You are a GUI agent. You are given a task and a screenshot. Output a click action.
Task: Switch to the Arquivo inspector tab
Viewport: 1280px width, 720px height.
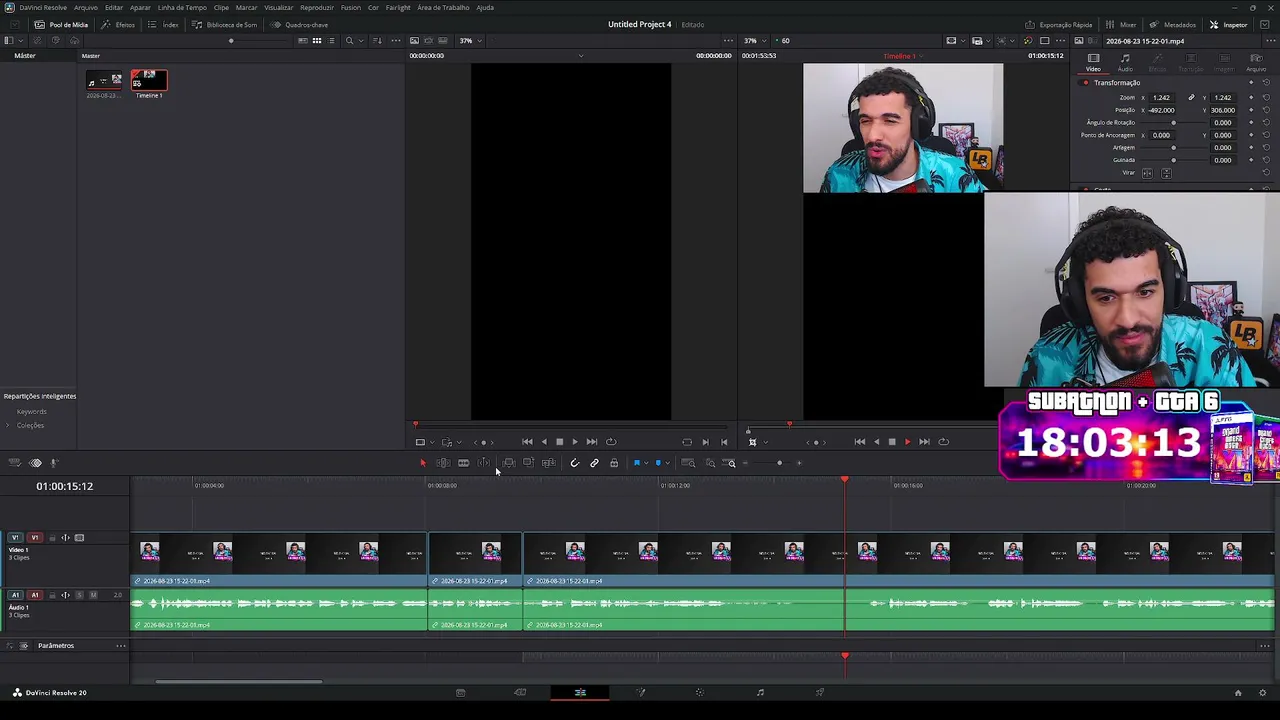click(1255, 63)
